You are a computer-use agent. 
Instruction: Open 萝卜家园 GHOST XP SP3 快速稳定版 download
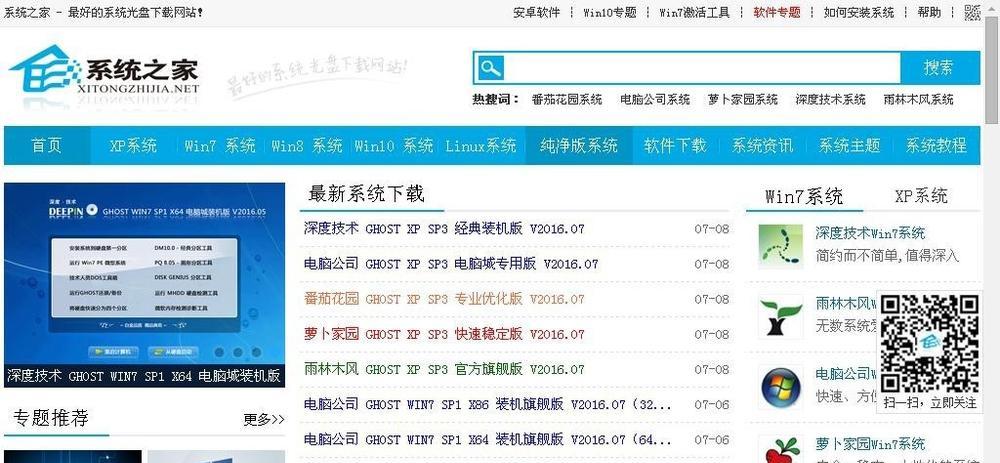tap(444, 334)
